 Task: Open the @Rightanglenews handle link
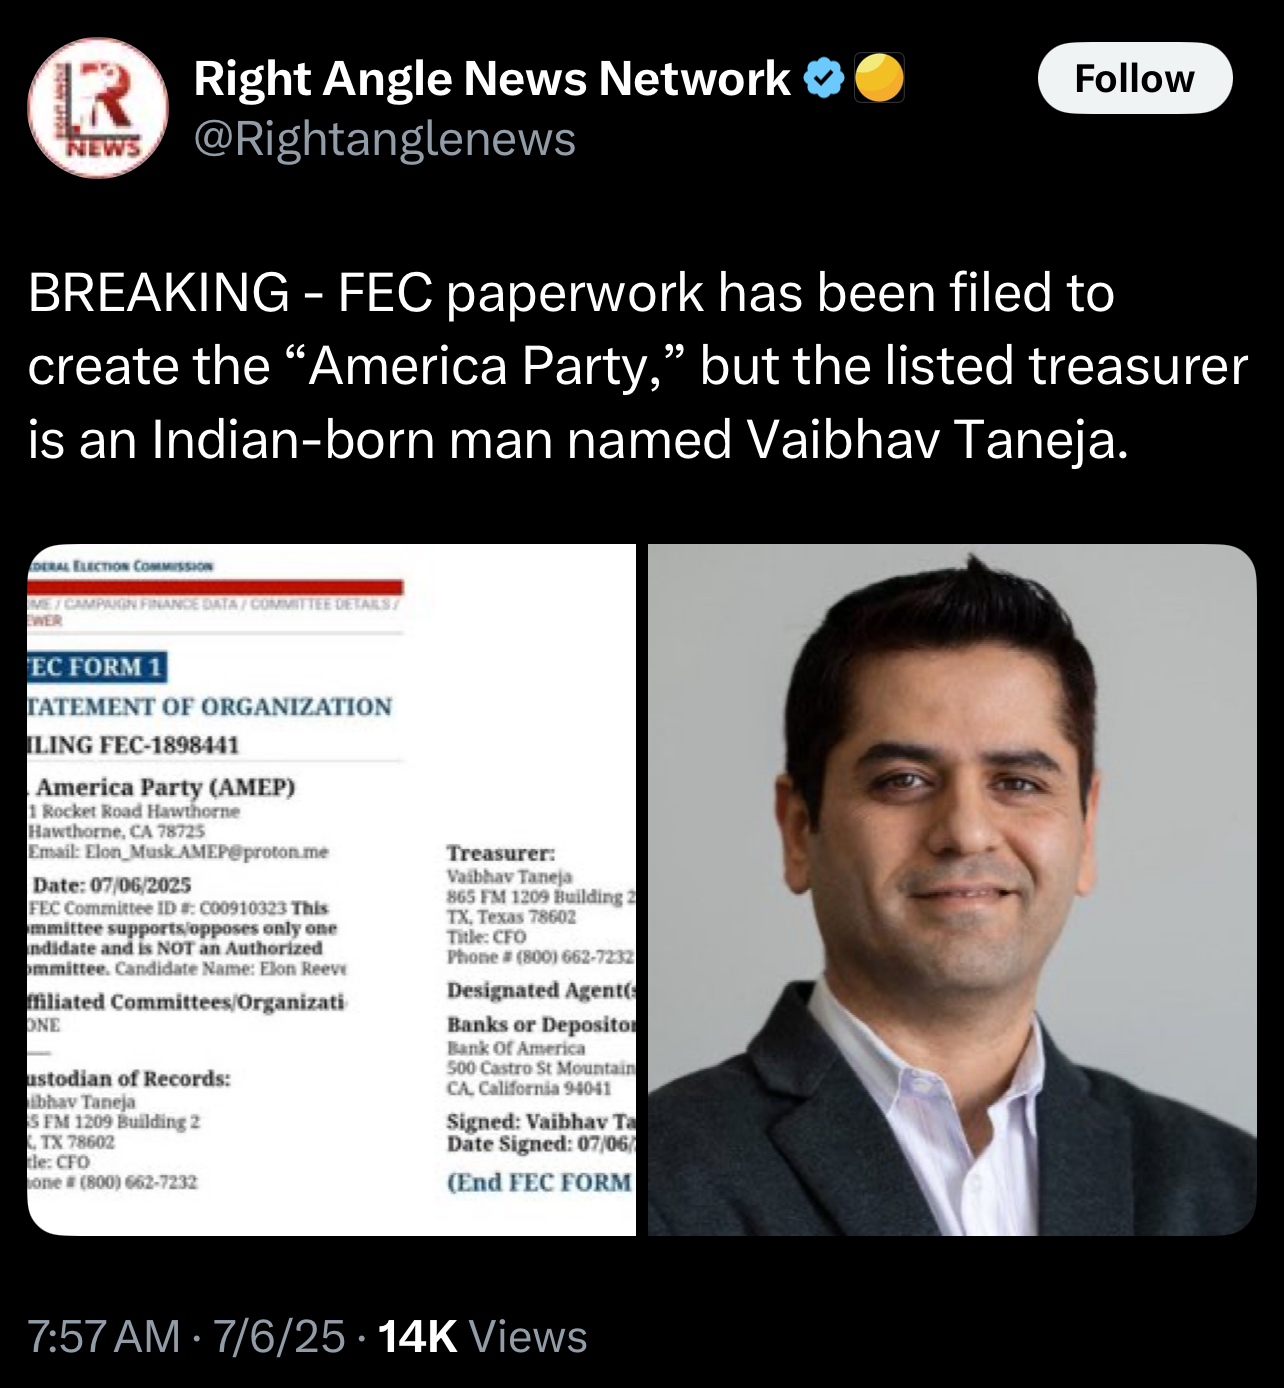[x=384, y=139]
